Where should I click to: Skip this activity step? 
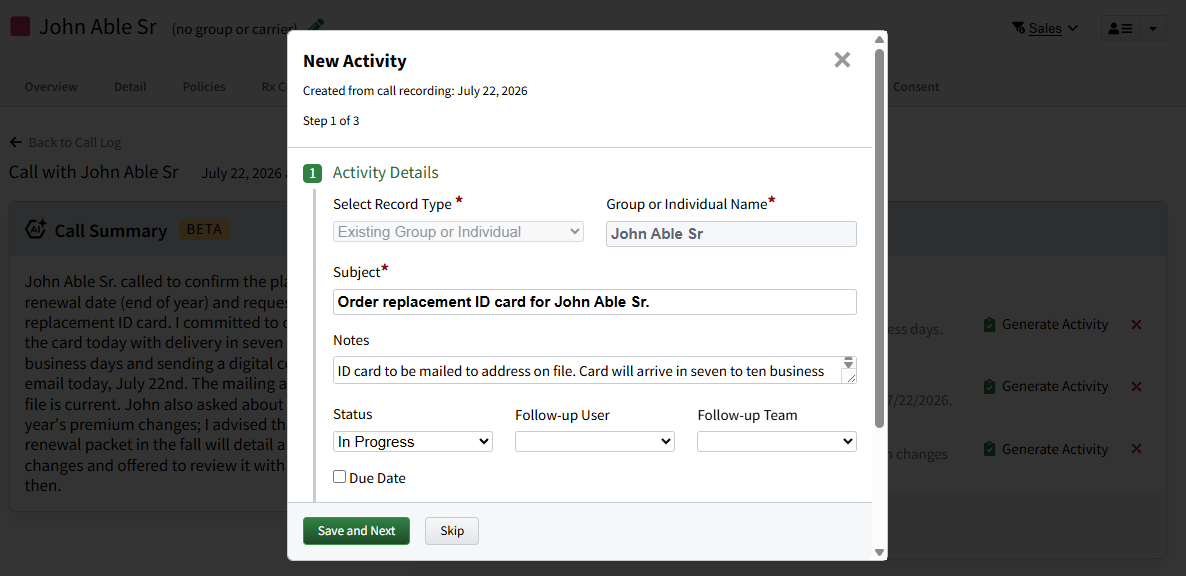[452, 531]
